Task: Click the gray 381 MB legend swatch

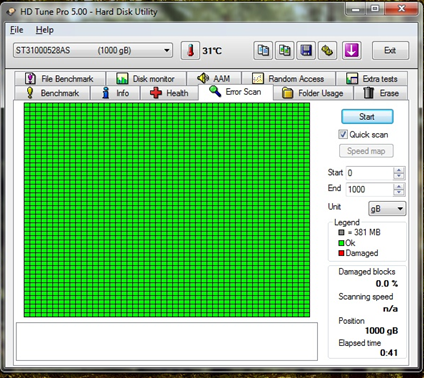Action: click(x=341, y=232)
